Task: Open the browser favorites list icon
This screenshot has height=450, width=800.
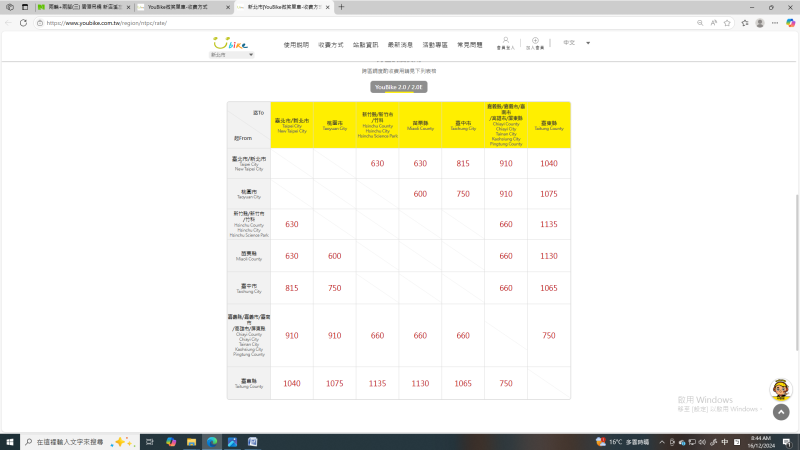Action: [745, 23]
